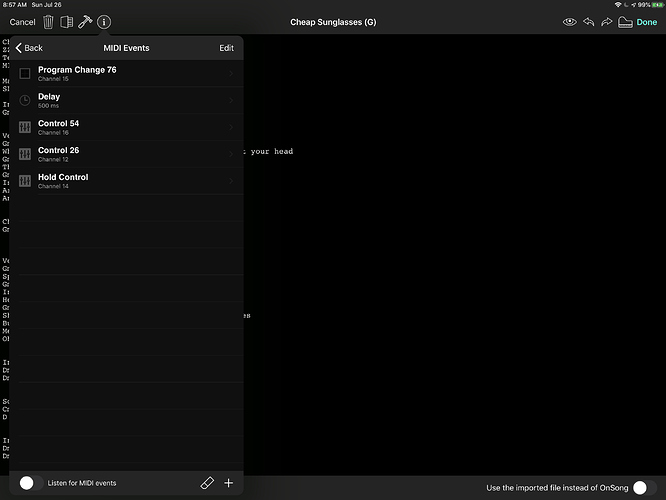Tap the trash delete icon in the toolbar
This screenshot has height=500, width=666.
point(48,22)
